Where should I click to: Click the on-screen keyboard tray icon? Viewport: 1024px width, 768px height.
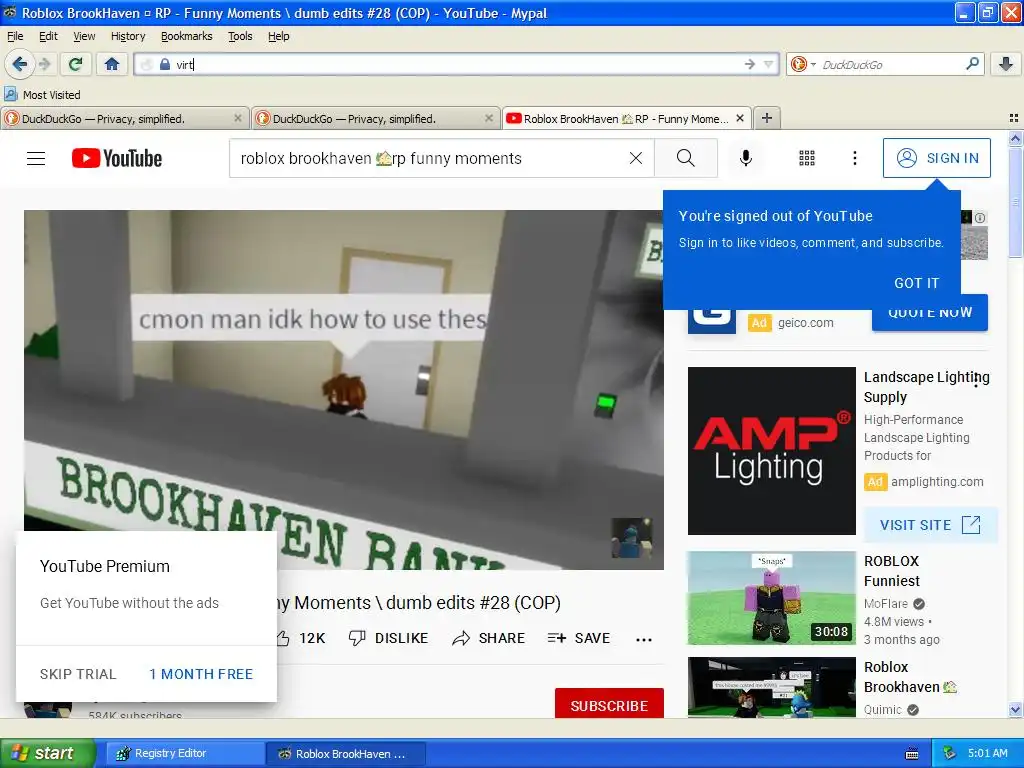pos(912,754)
